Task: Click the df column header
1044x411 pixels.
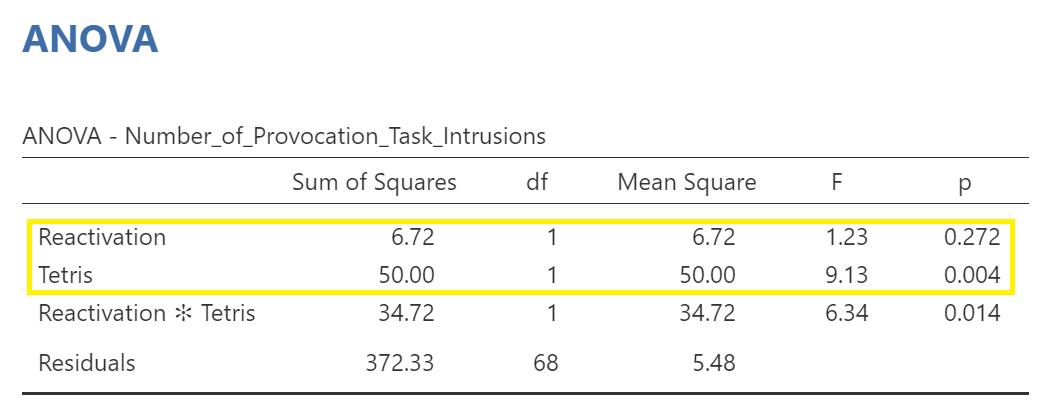Action: 537,183
